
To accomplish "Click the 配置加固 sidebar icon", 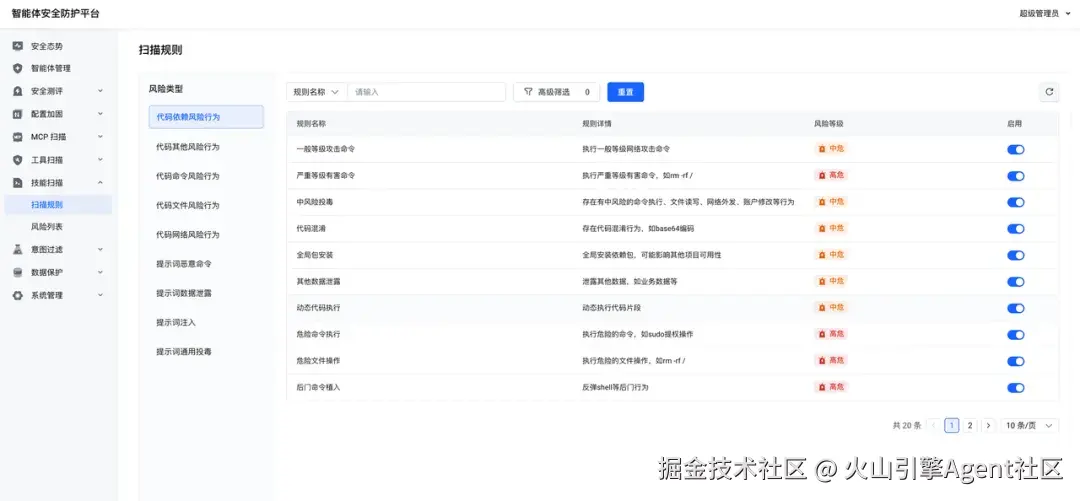I will tap(18, 114).
